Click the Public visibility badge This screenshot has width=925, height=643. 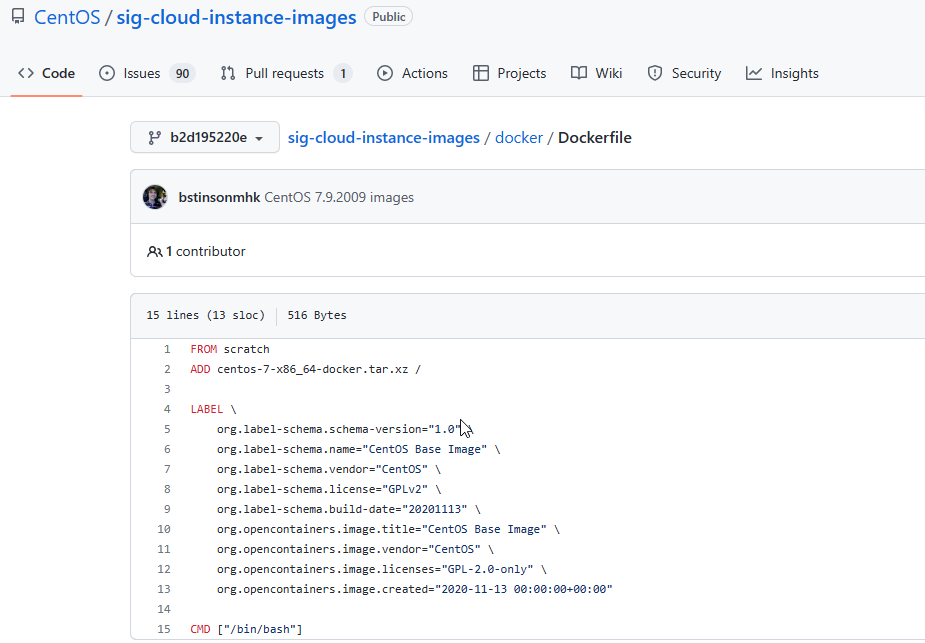[x=389, y=17]
